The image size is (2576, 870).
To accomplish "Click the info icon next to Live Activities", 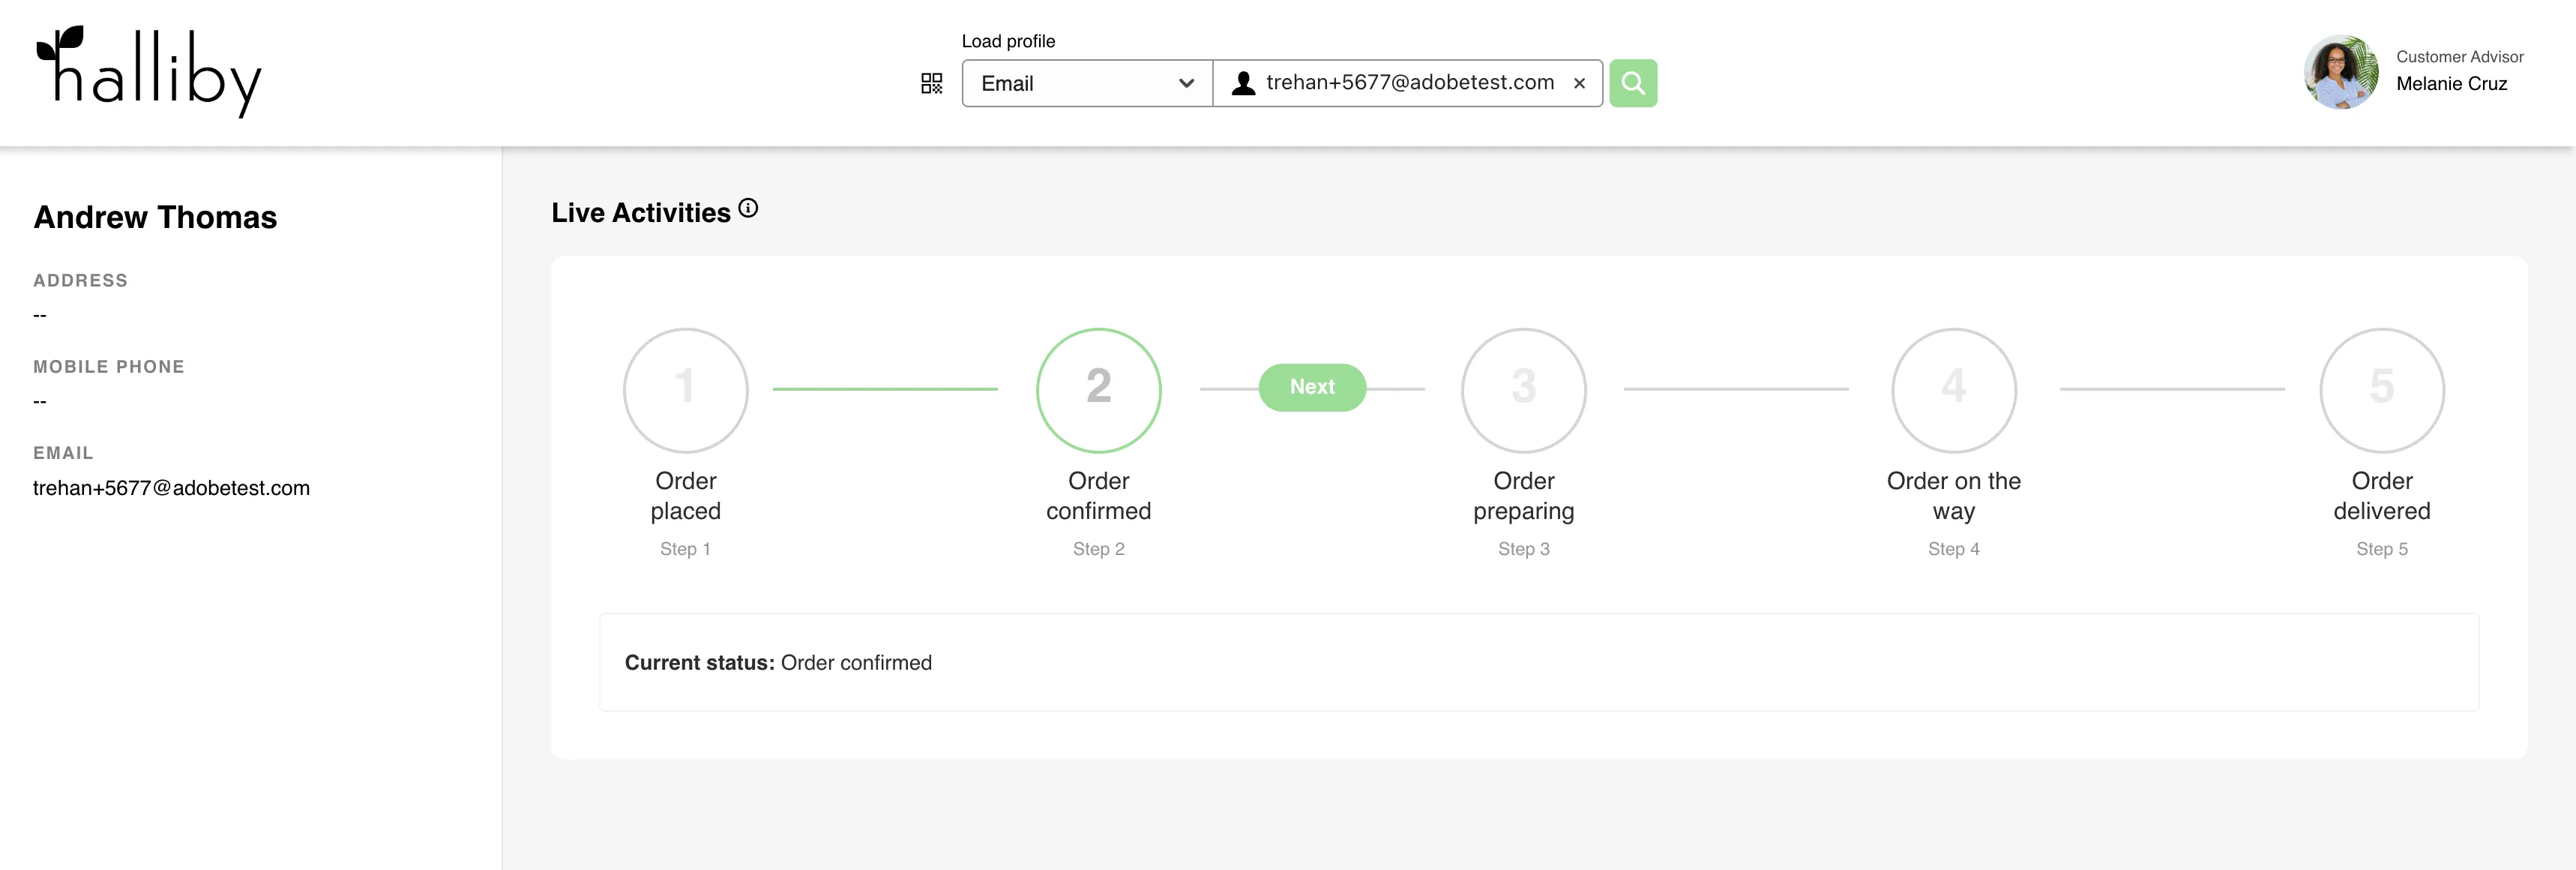I will coord(748,208).
